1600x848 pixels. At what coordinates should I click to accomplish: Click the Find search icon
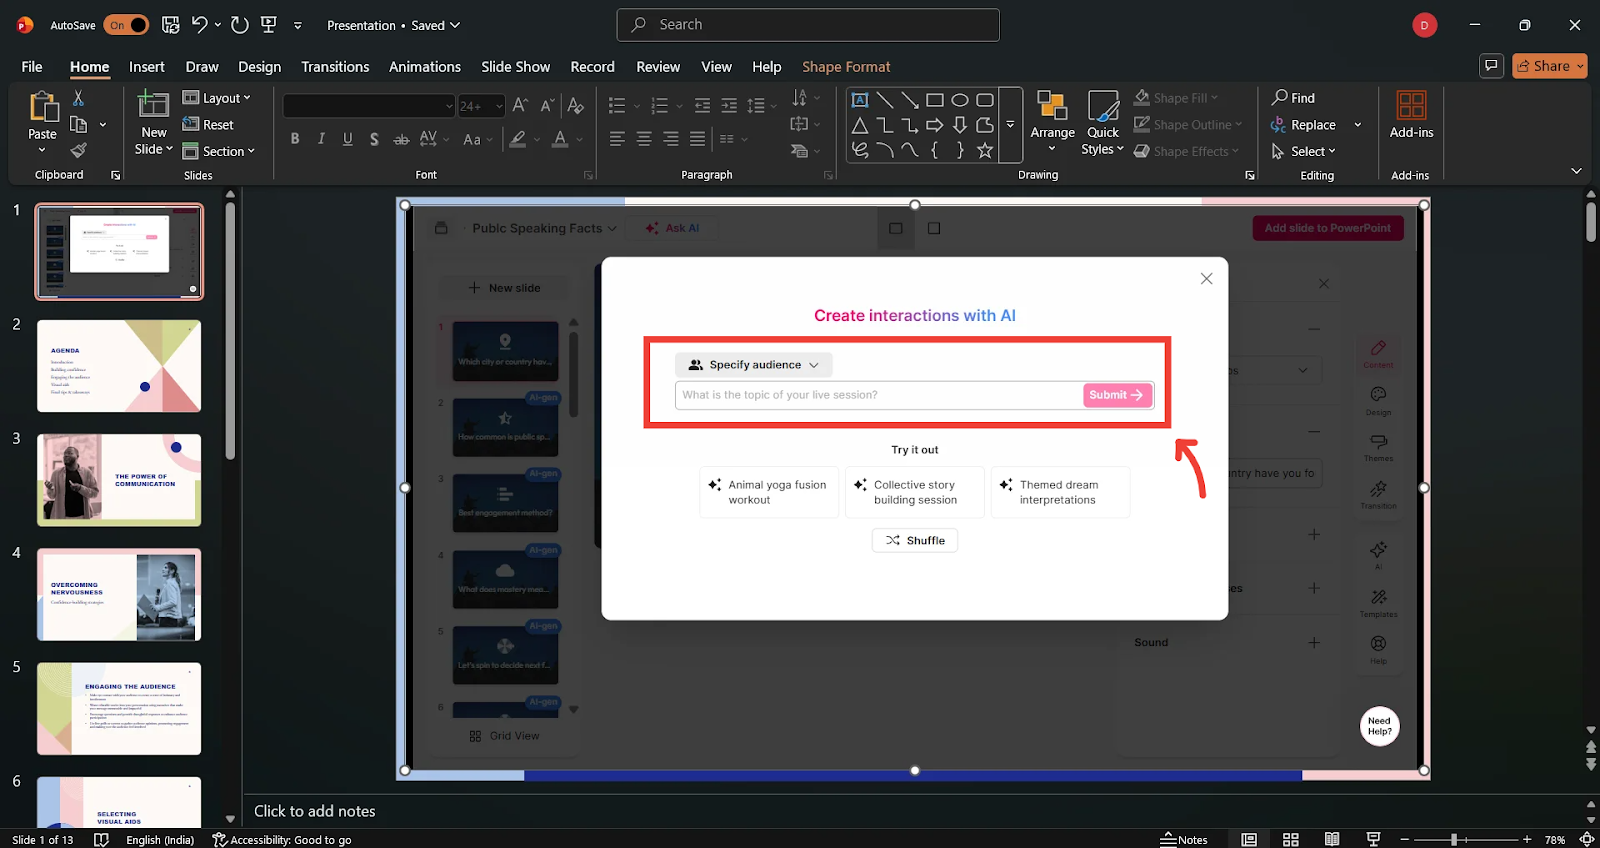[x=1293, y=98]
